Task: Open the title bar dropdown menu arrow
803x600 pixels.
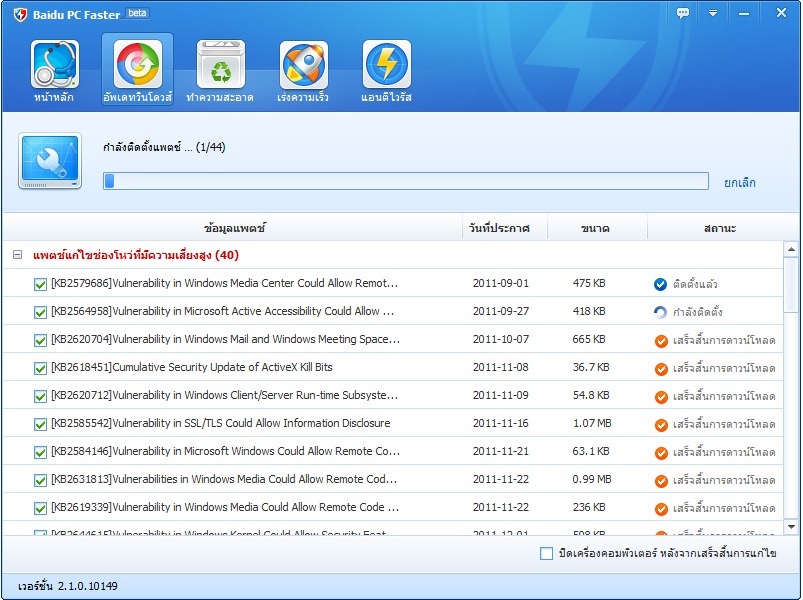Action: coord(713,13)
